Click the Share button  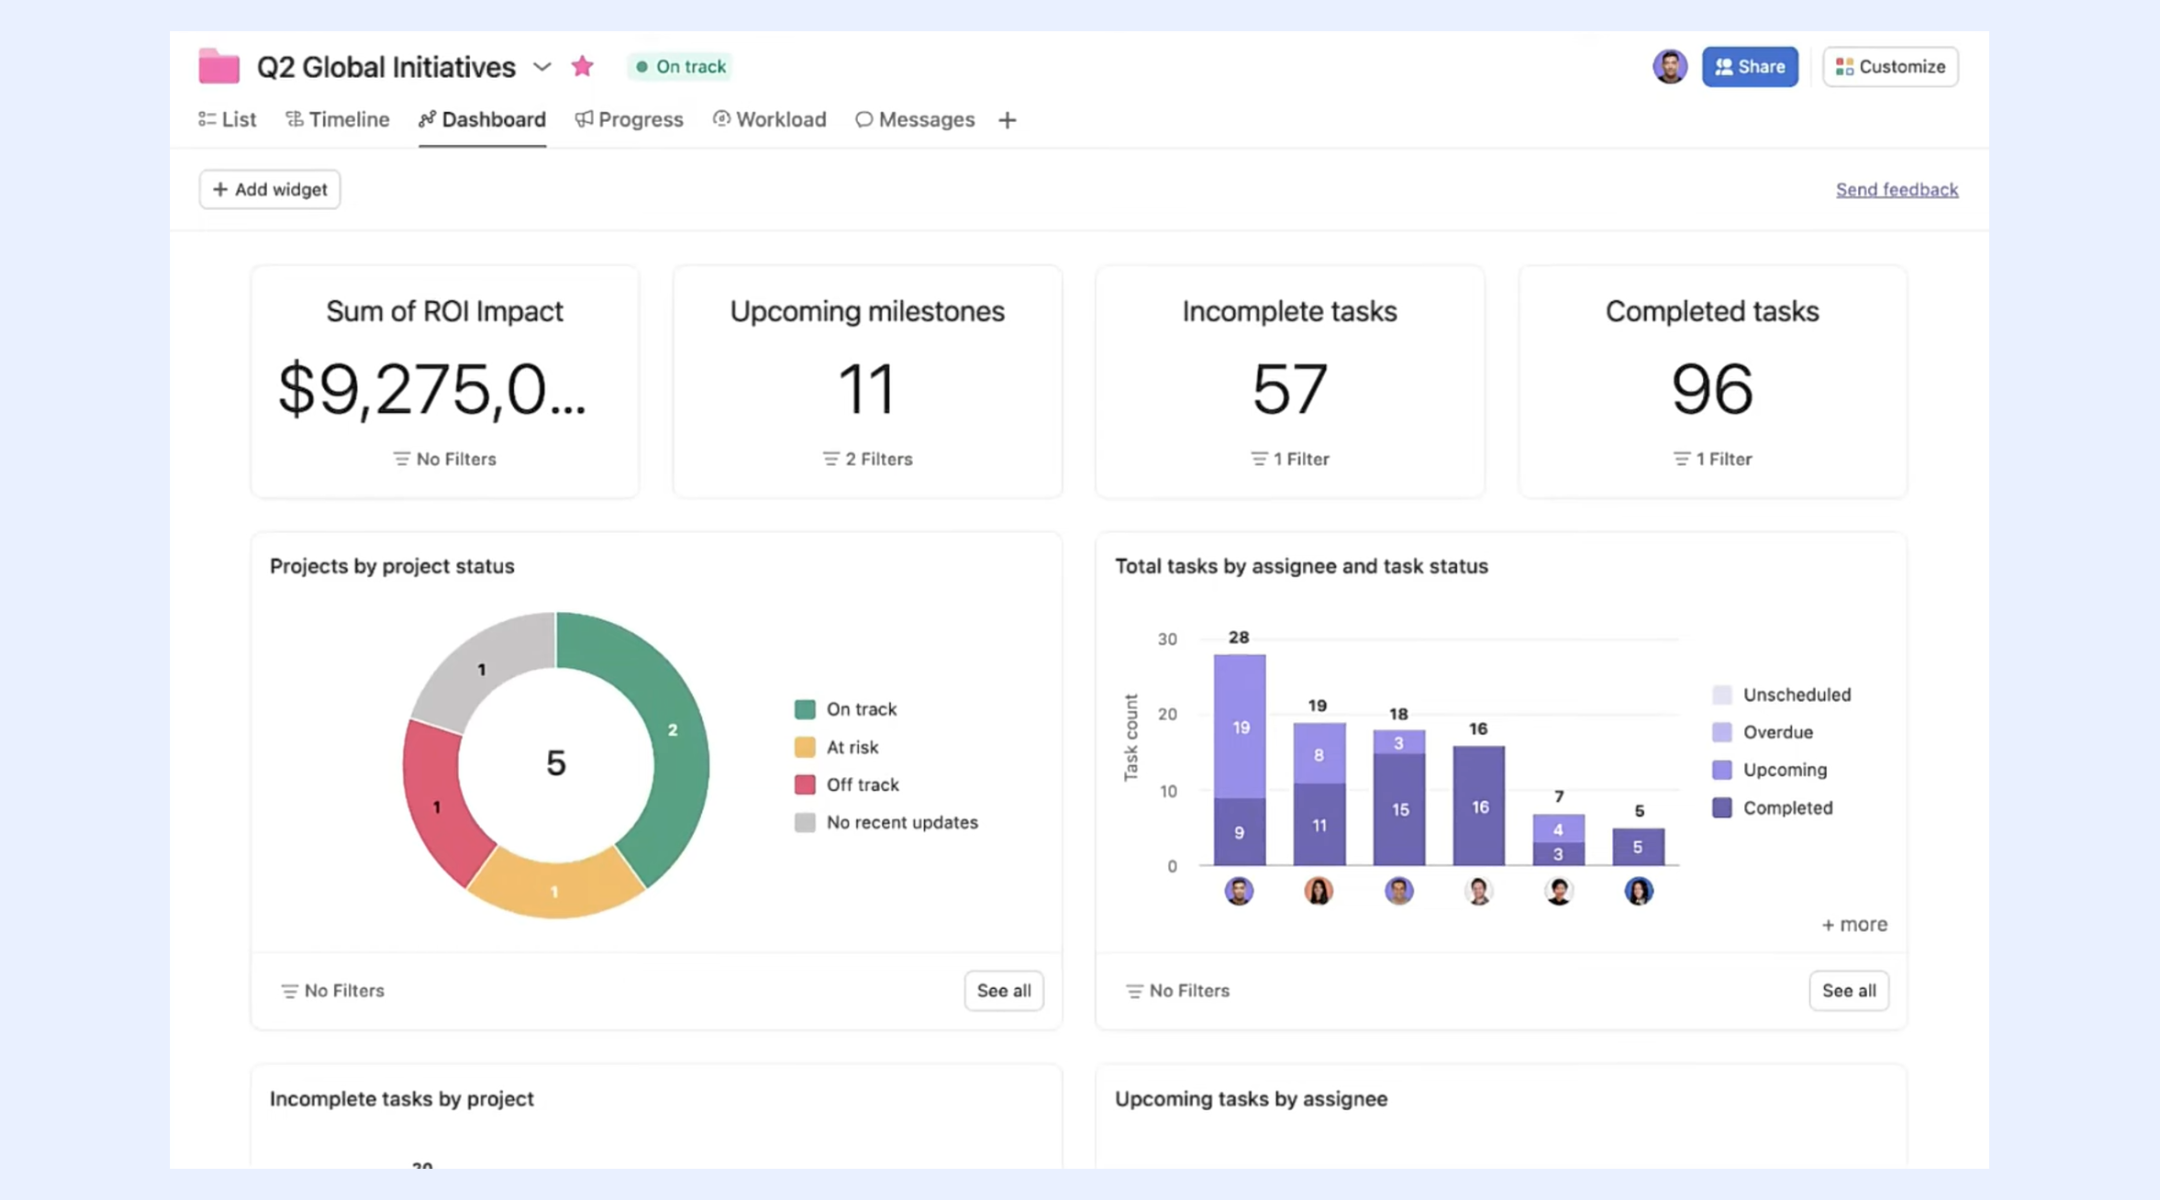[1750, 66]
